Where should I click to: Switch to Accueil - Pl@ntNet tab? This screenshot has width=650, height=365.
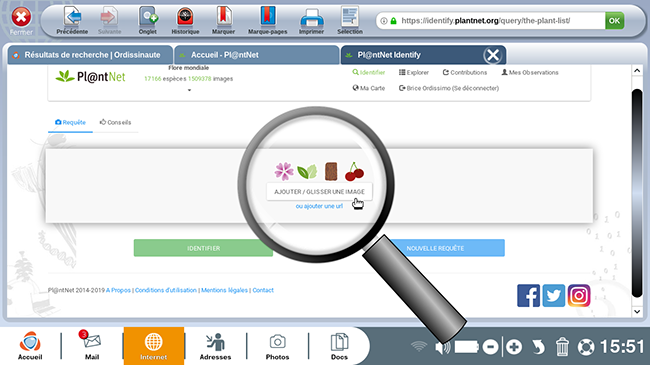pyautogui.click(x=257, y=55)
